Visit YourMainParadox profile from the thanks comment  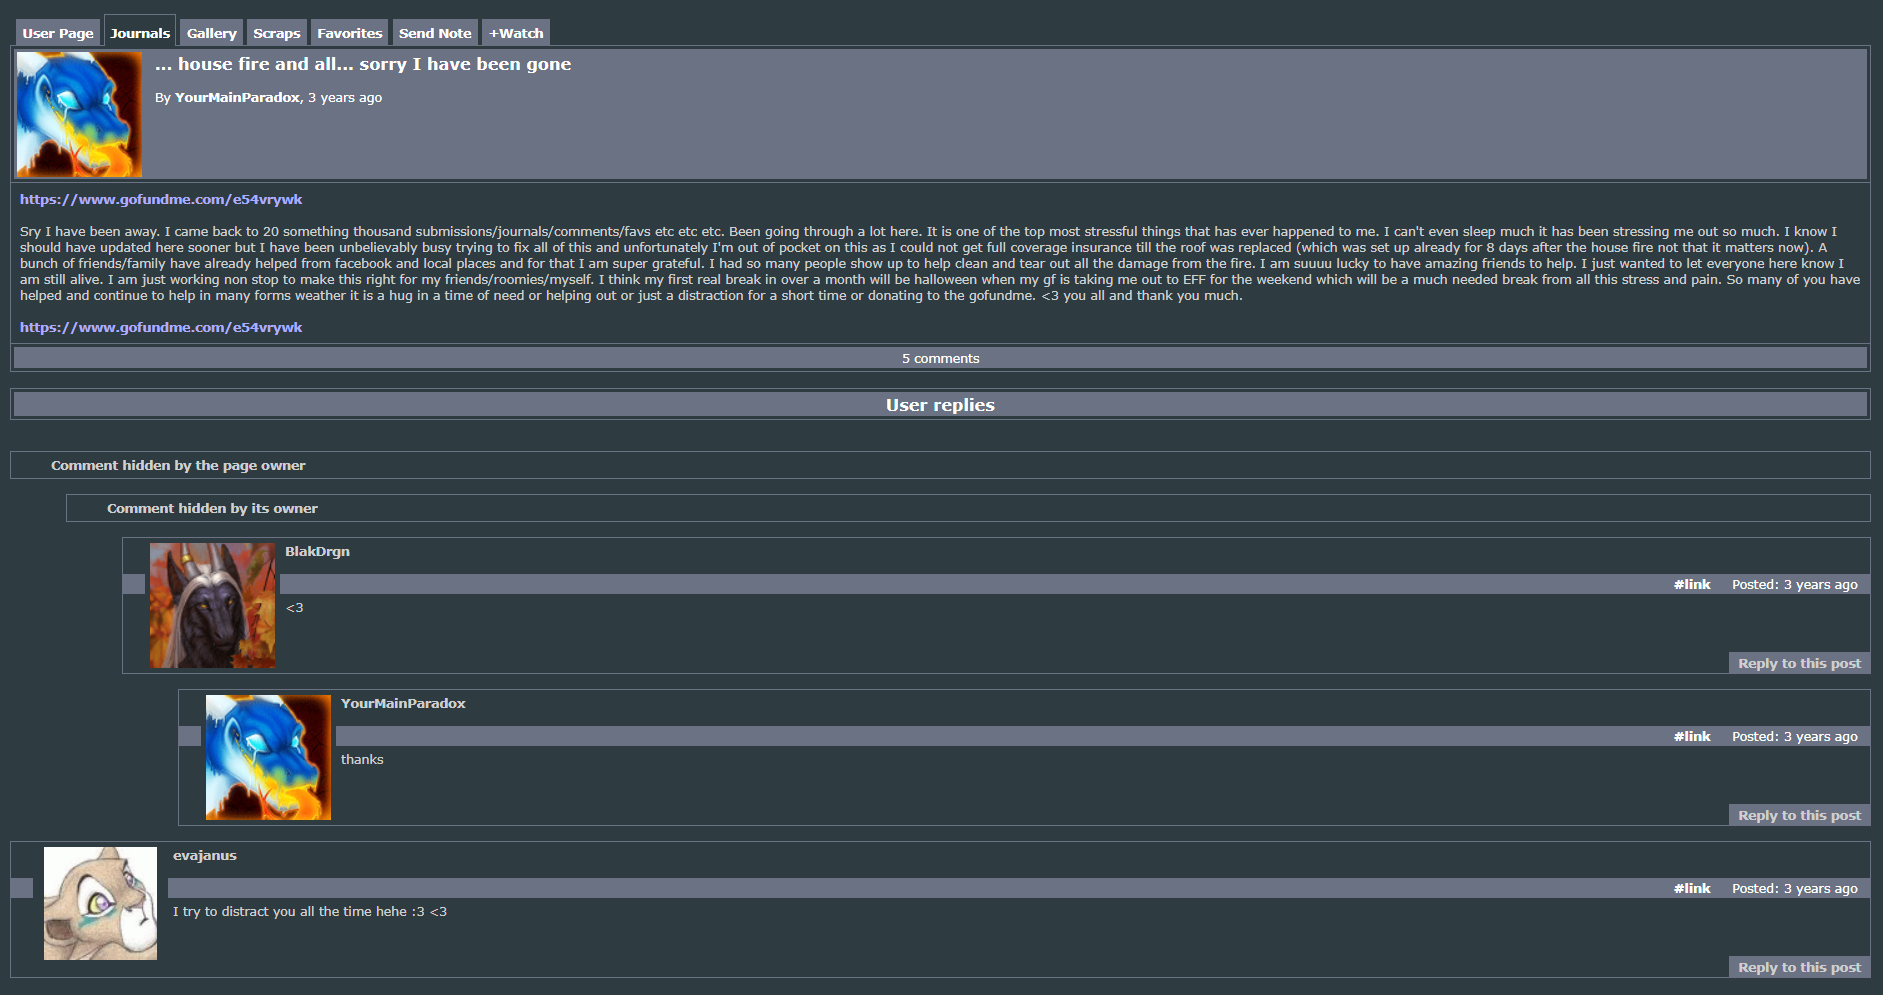click(403, 703)
